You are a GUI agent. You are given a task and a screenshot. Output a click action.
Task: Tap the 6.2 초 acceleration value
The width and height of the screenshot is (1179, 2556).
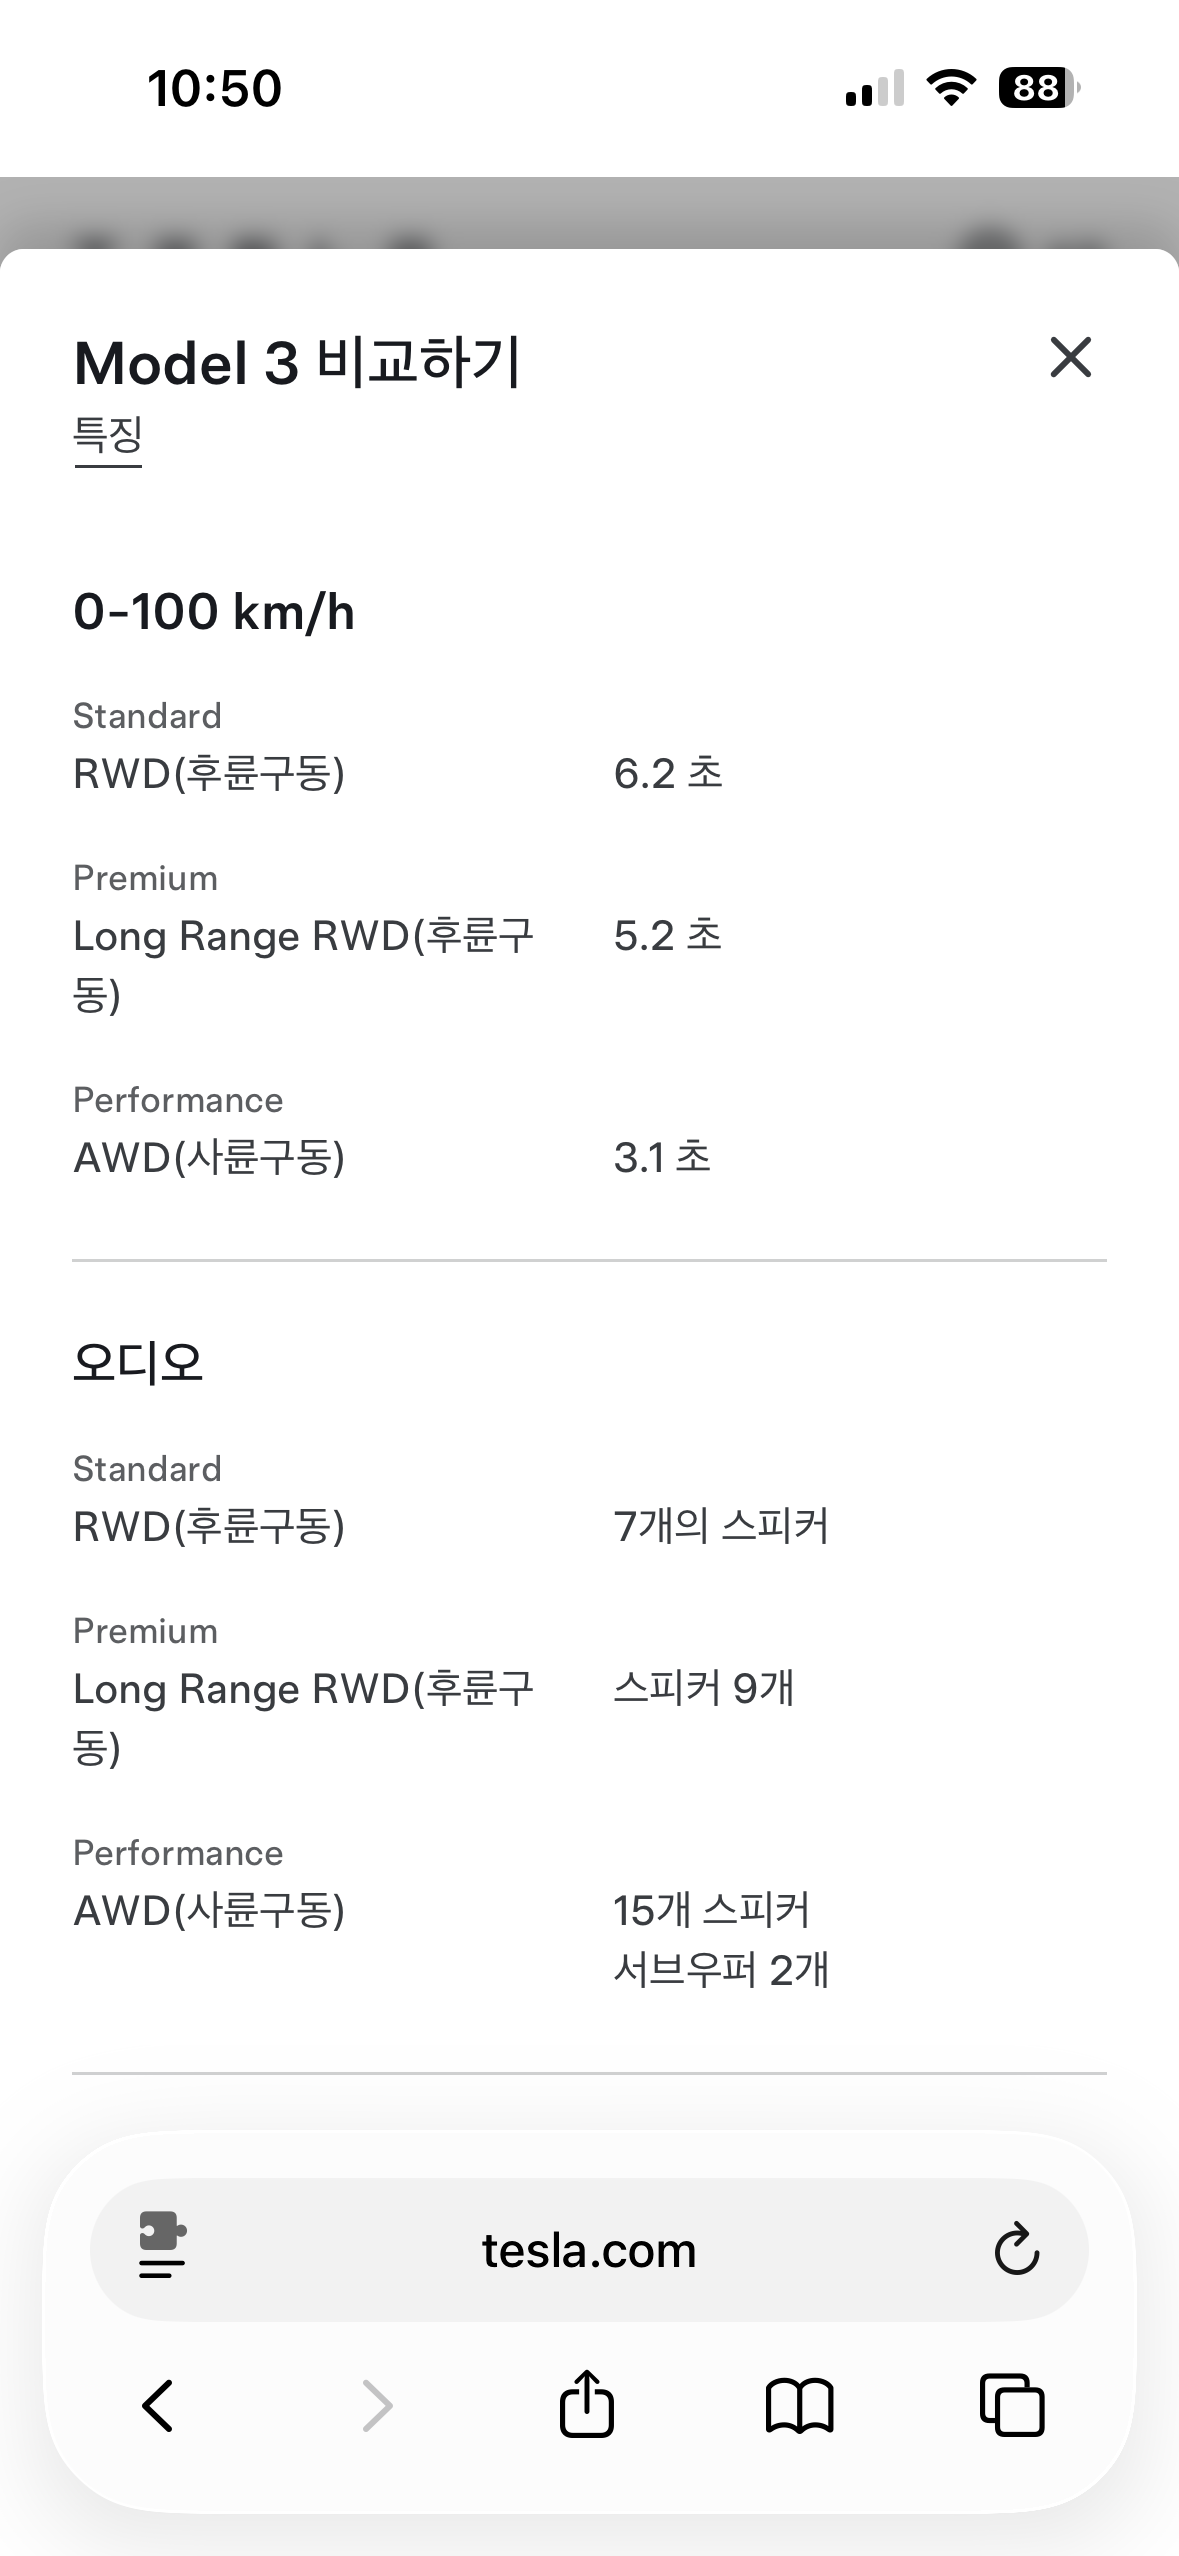pyautogui.click(x=668, y=774)
